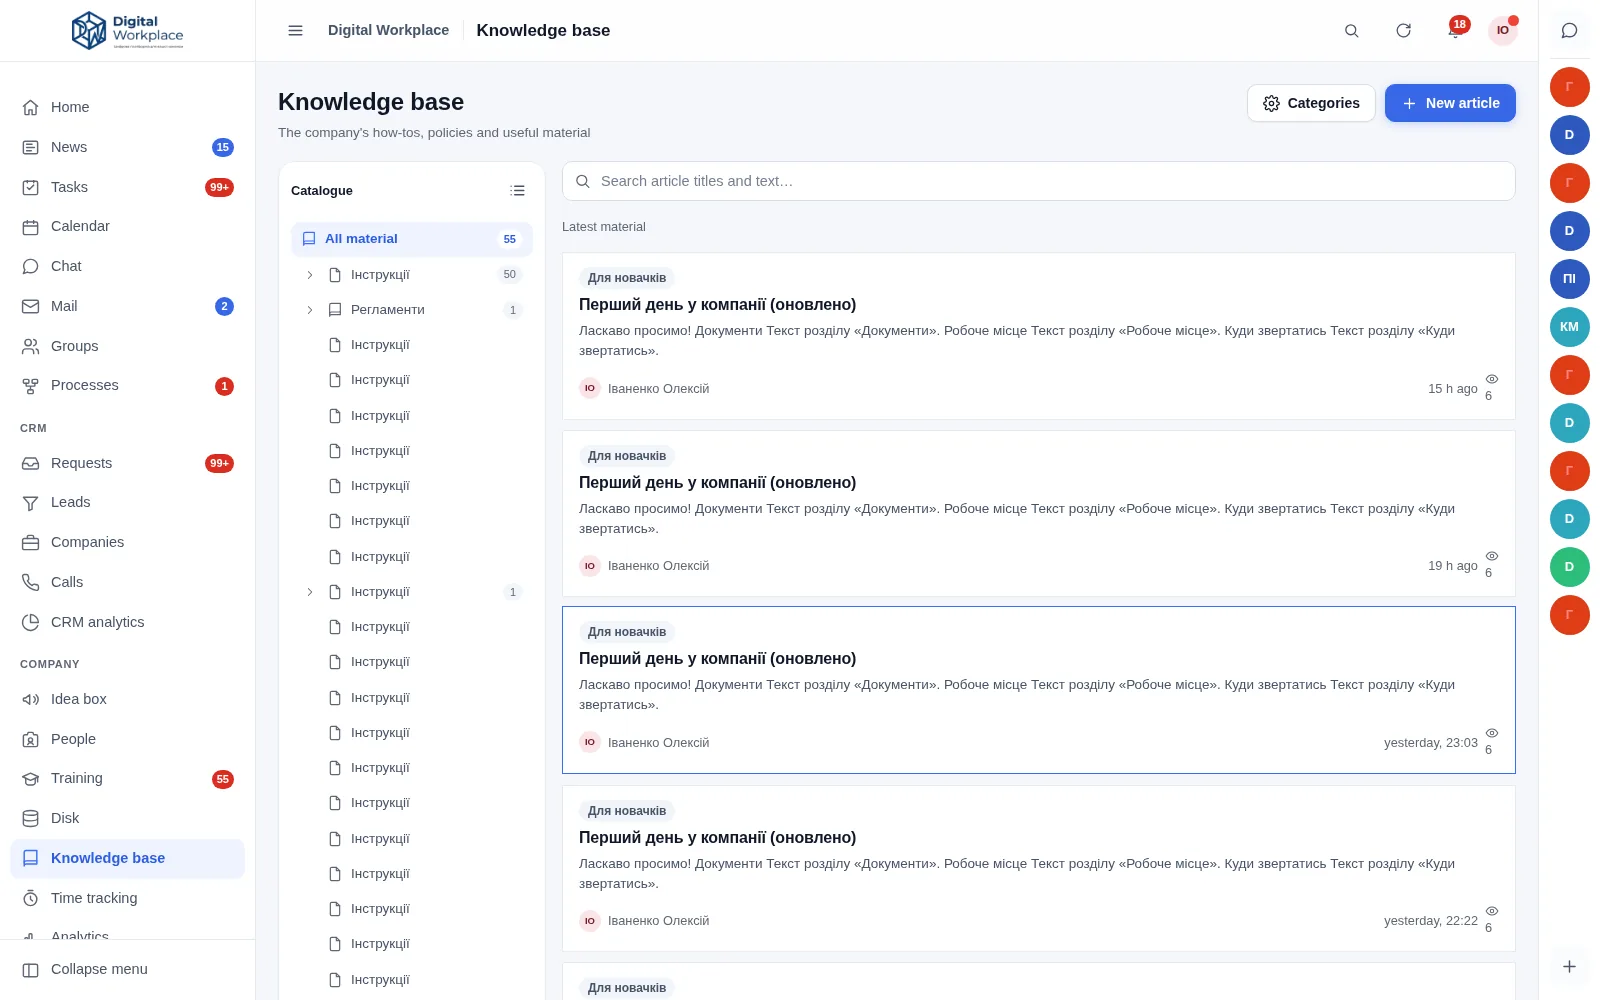Open notifications bell with 18 badge
Viewport: 1600px width, 1000px height.
1455,30
